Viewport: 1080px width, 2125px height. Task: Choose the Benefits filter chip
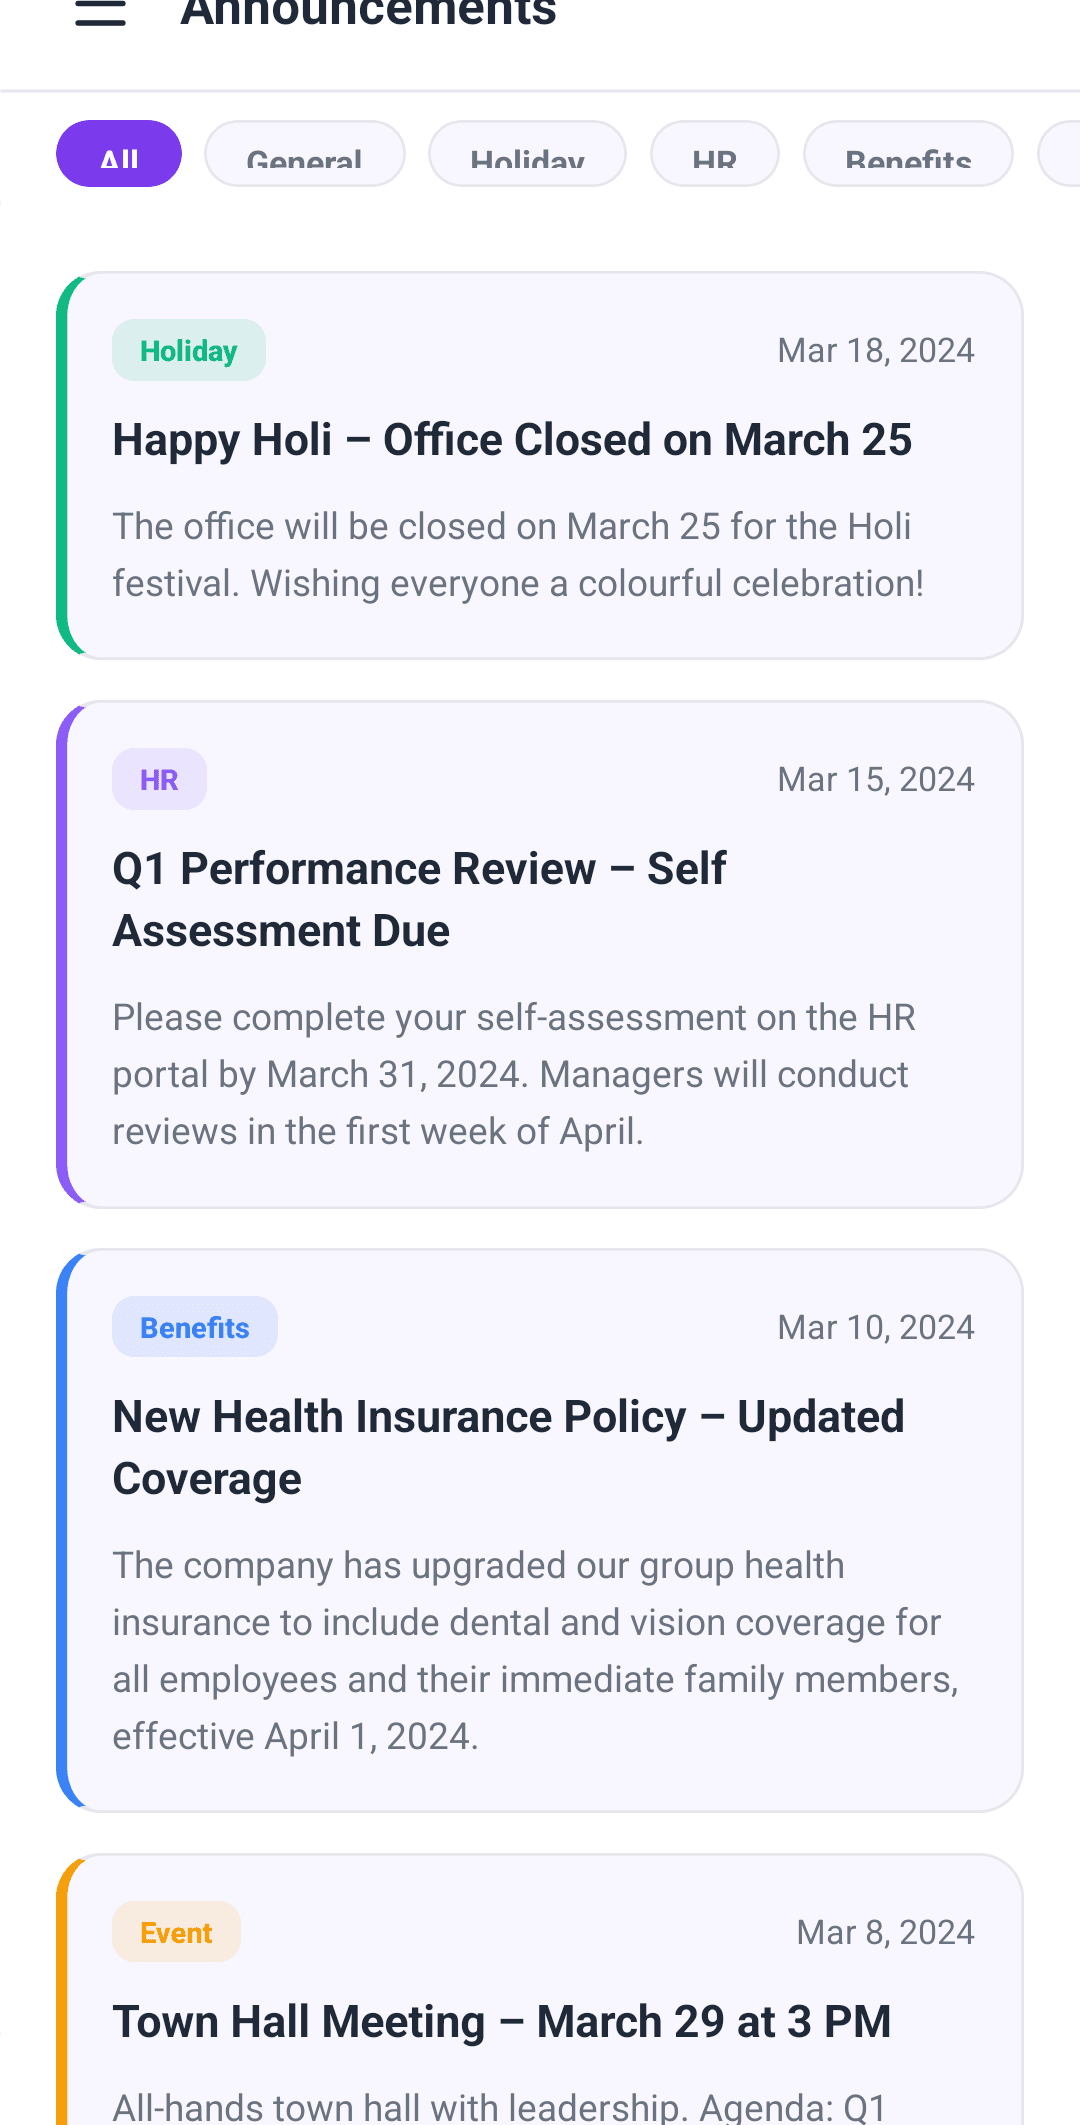click(x=907, y=156)
